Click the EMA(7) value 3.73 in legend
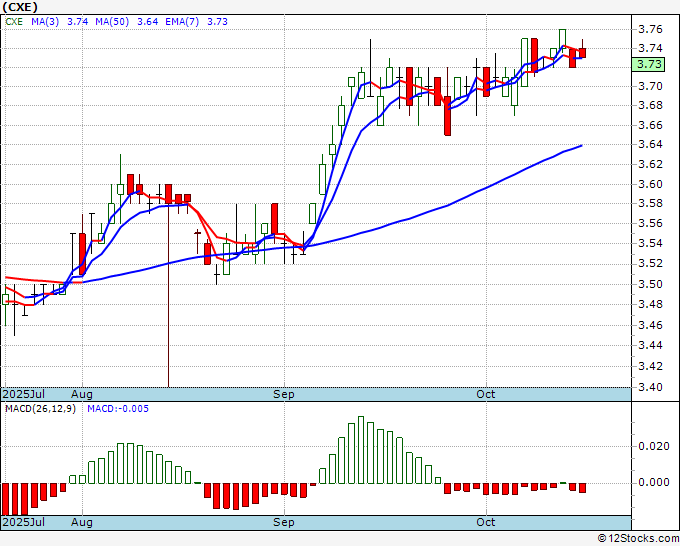Viewport: 680px width, 546px height. 217,22
